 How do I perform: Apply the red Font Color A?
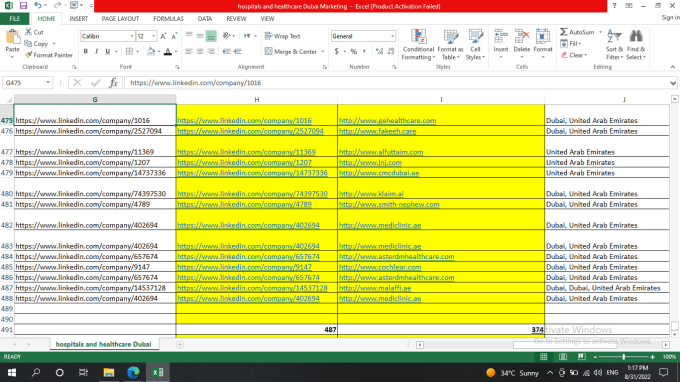(168, 52)
